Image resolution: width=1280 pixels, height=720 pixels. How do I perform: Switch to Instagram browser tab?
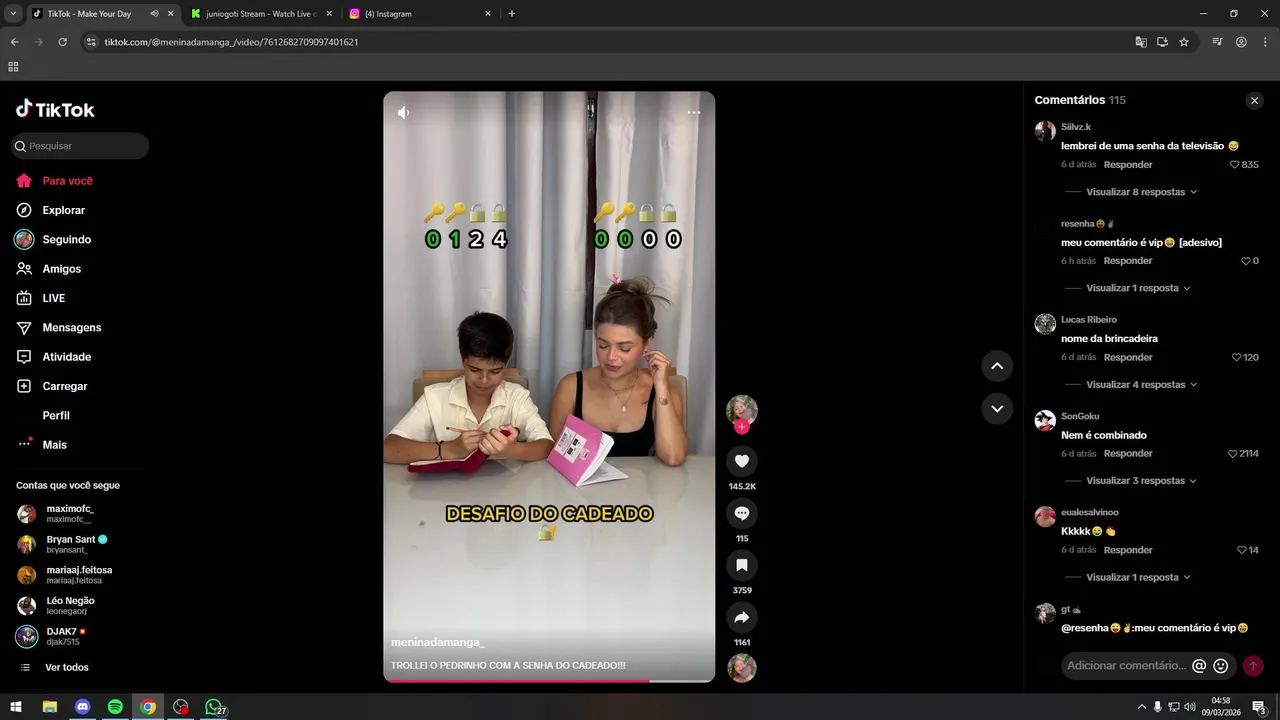[x=421, y=14]
